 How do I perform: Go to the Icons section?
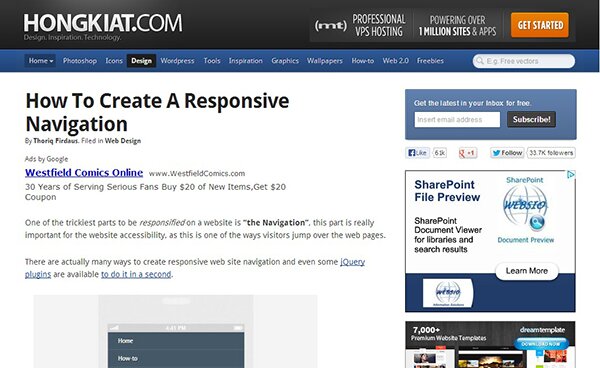click(114, 61)
